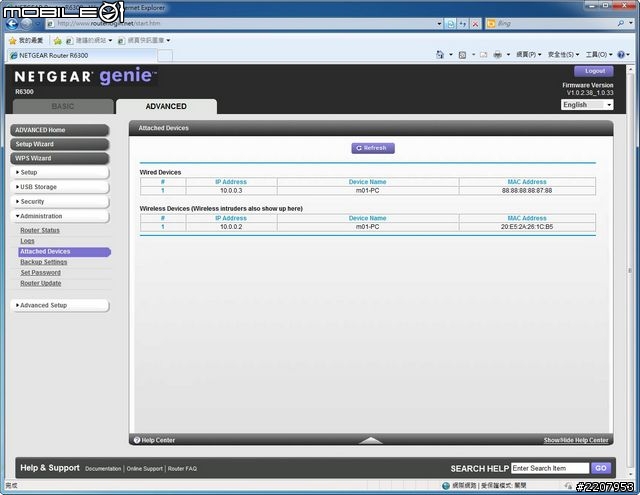Click the blue Help question mark icon
Viewport: 640px width, 495px height.
621,54
